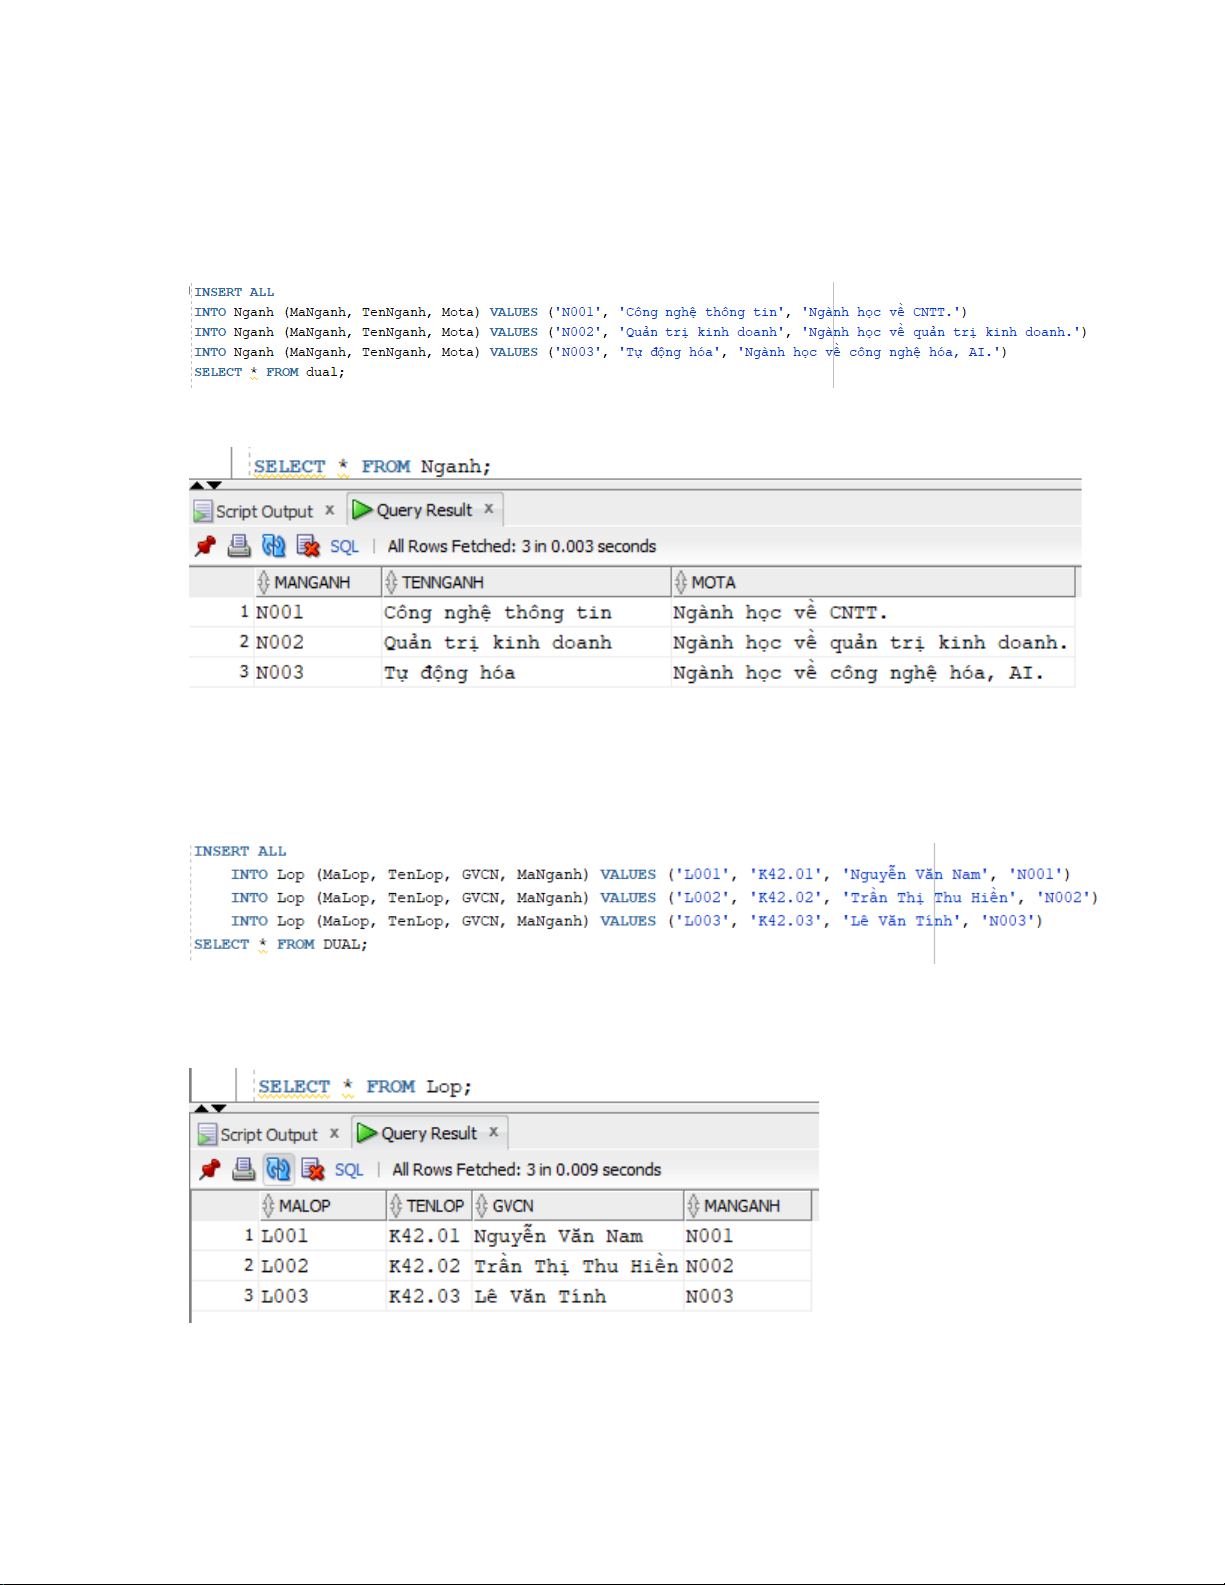This screenshot has height=1585, width=1225.
Task: Click the print icon in Nganh results toolbar
Action: coord(239,546)
